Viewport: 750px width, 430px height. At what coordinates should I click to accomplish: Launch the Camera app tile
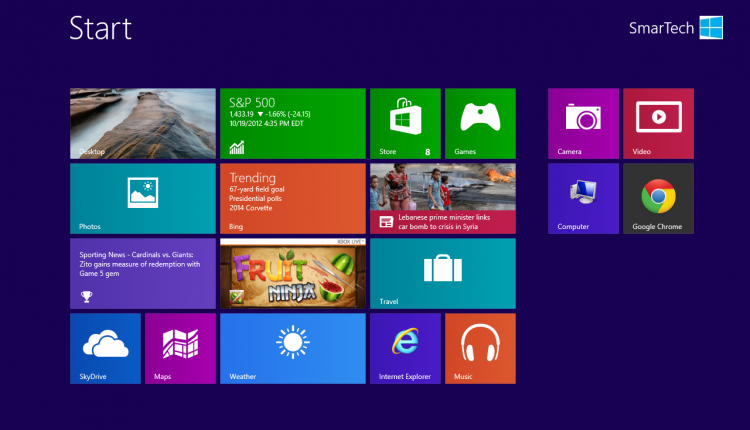coord(584,123)
